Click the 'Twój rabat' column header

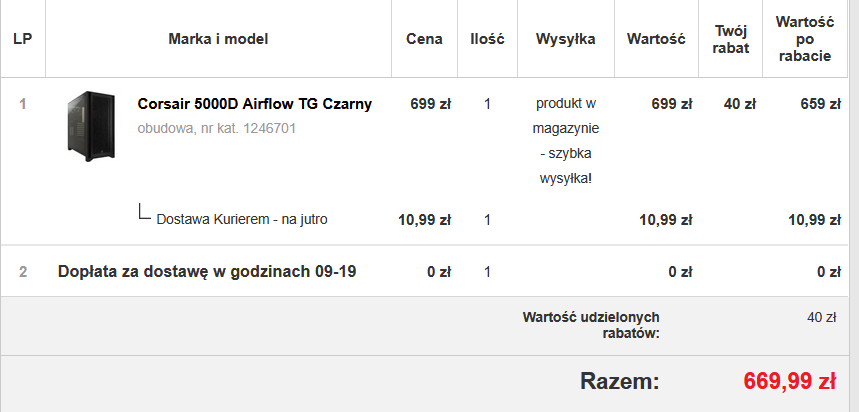(731, 39)
